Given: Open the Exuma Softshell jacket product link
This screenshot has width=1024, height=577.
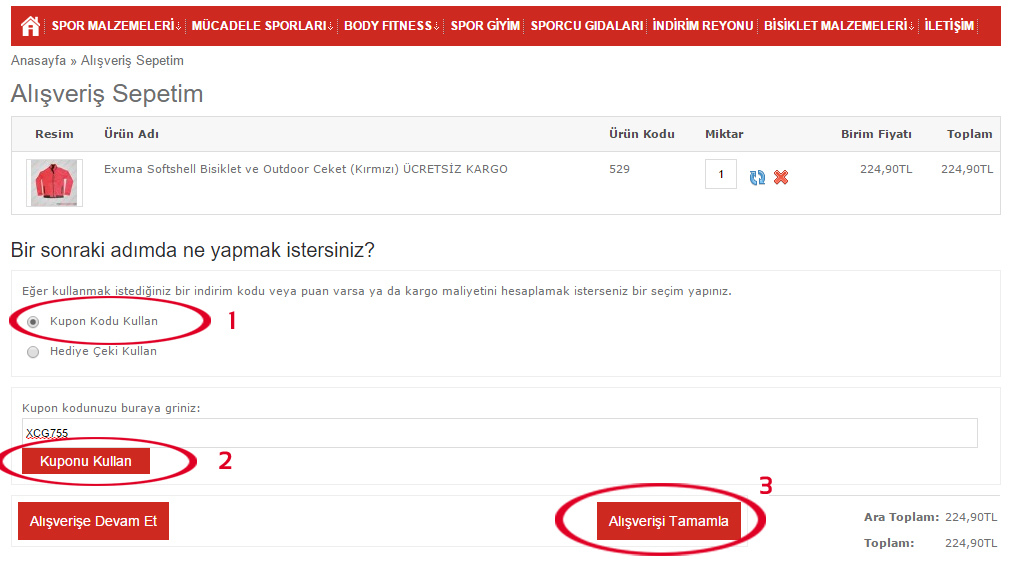Looking at the screenshot, I should [x=305, y=169].
